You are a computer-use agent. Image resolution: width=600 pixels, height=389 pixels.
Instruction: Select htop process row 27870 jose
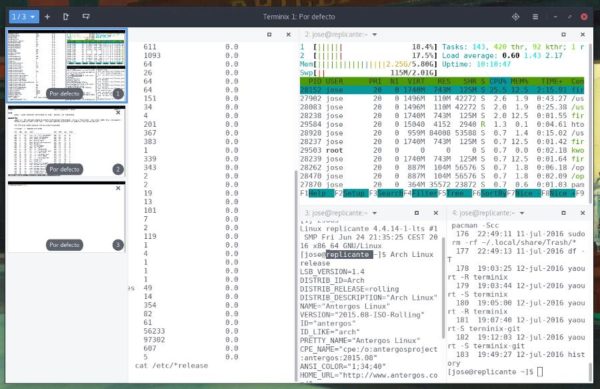click(442, 185)
